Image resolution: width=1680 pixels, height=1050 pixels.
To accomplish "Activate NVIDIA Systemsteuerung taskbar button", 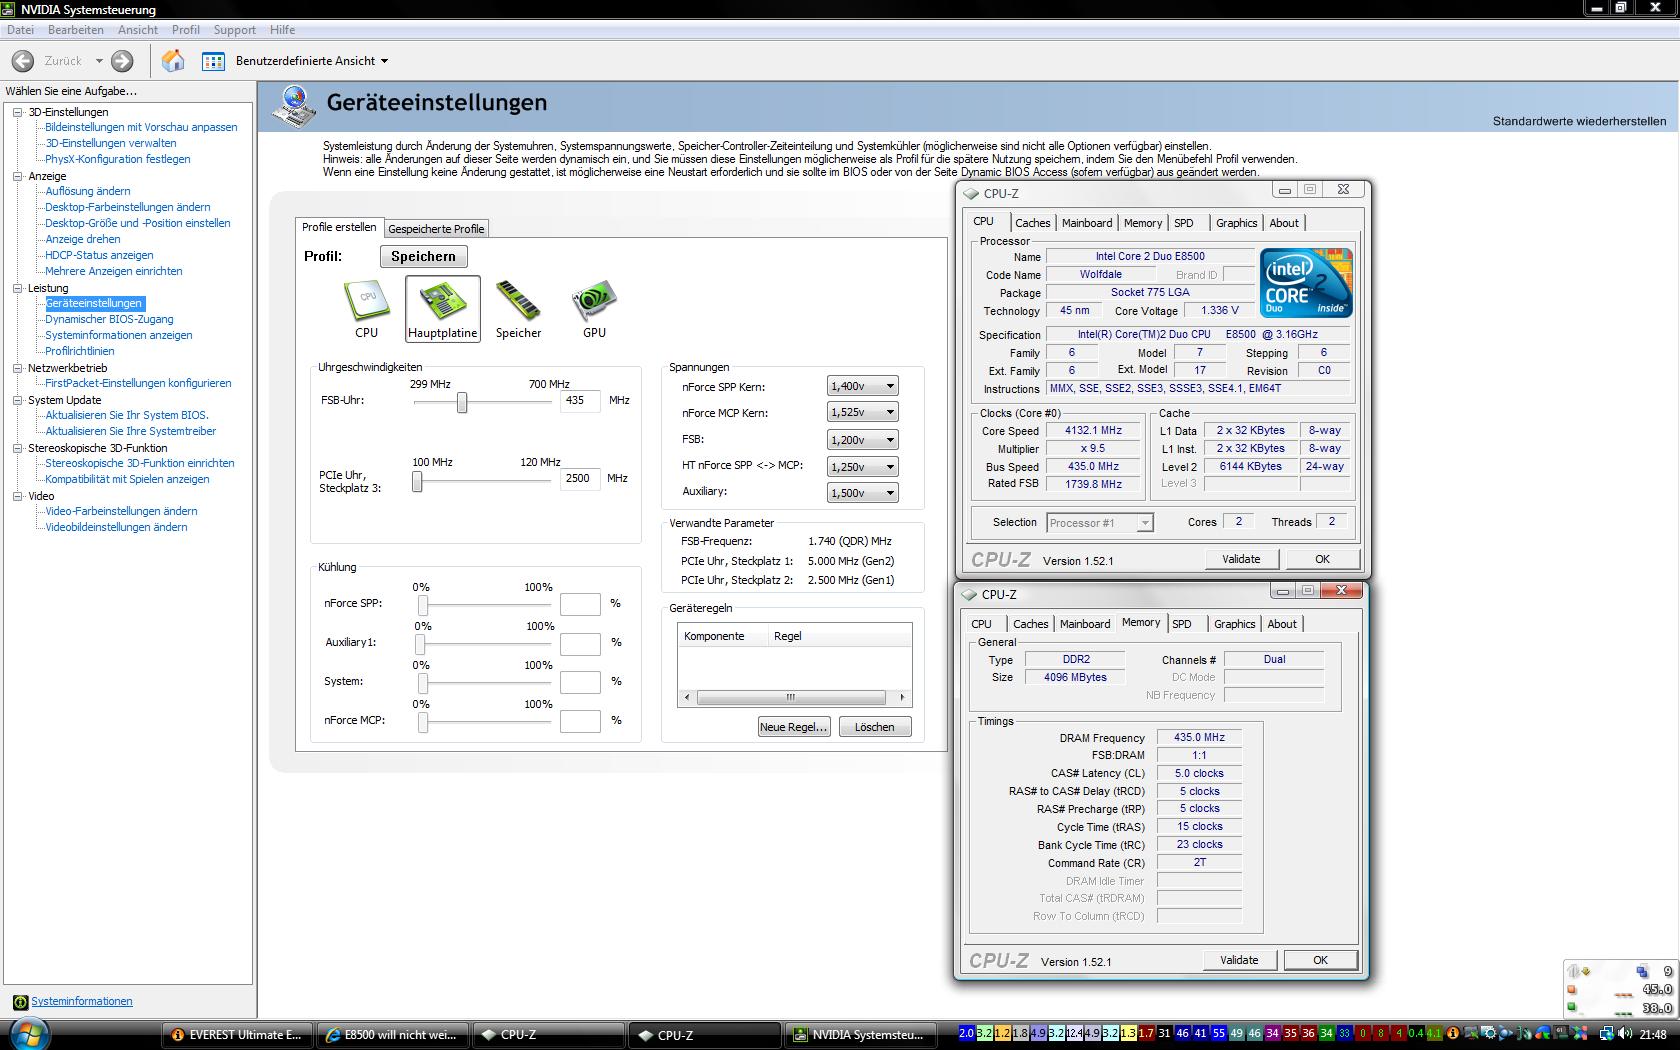I will (x=861, y=1035).
